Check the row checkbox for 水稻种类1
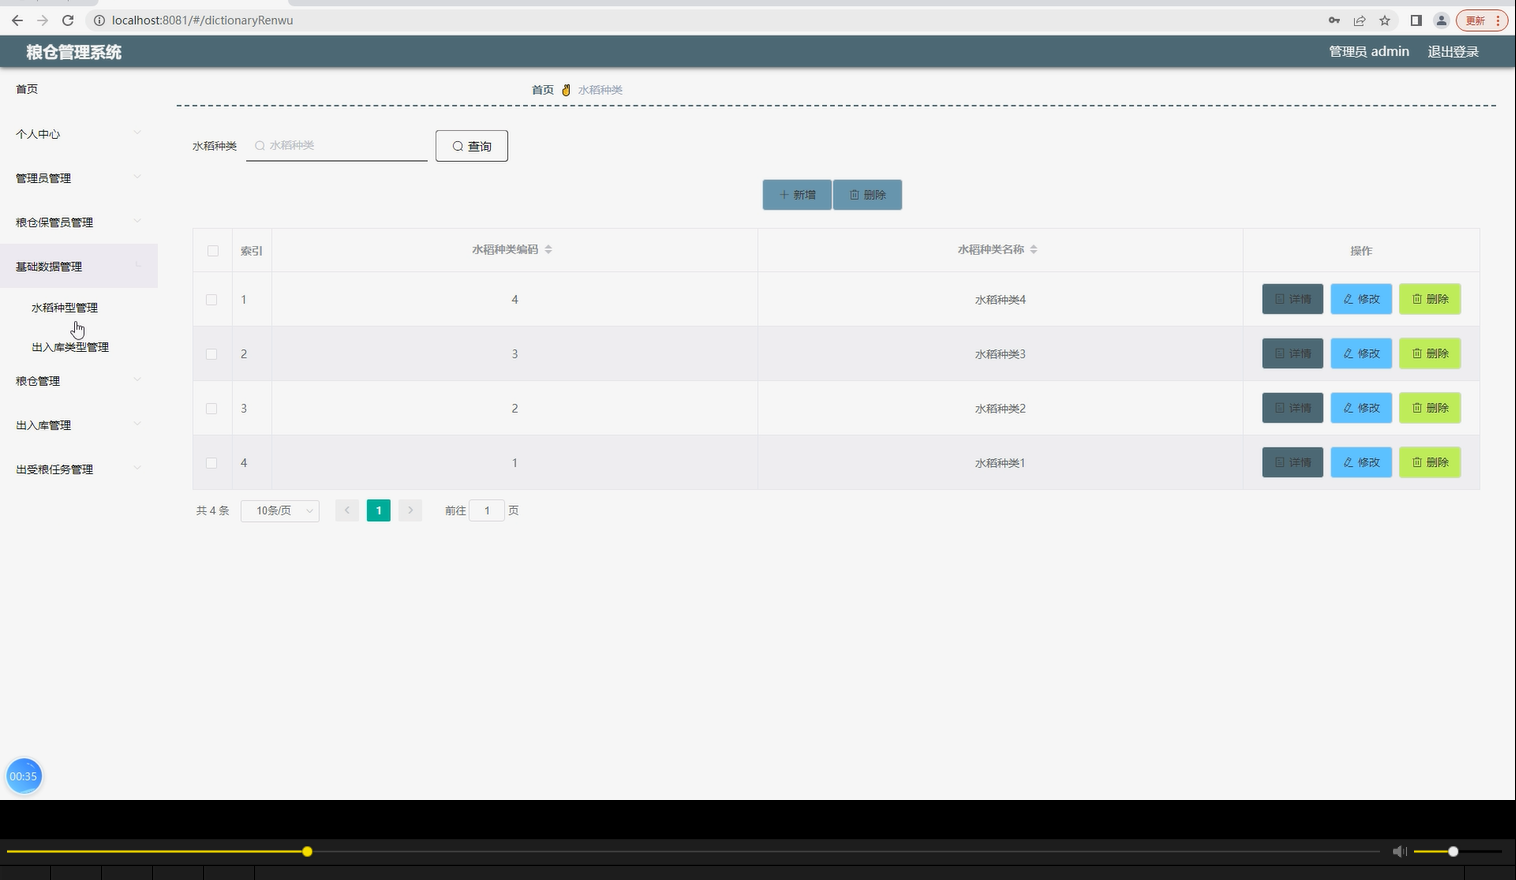Viewport: 1516px width, 880px height. coord(211,463)
